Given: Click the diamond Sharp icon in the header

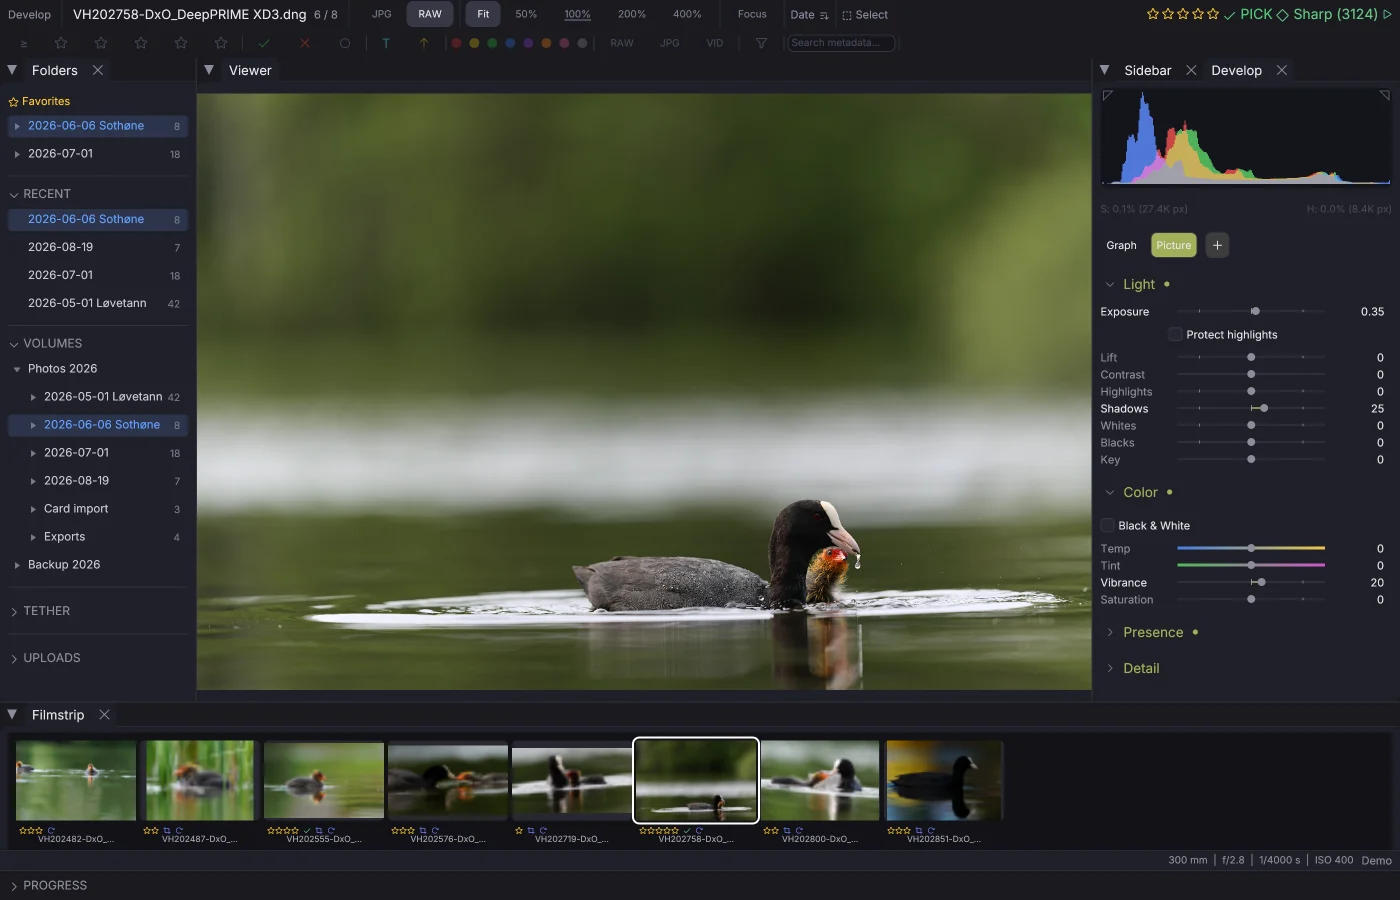Looking at the screenshot, I should [x=1283, y=14].
